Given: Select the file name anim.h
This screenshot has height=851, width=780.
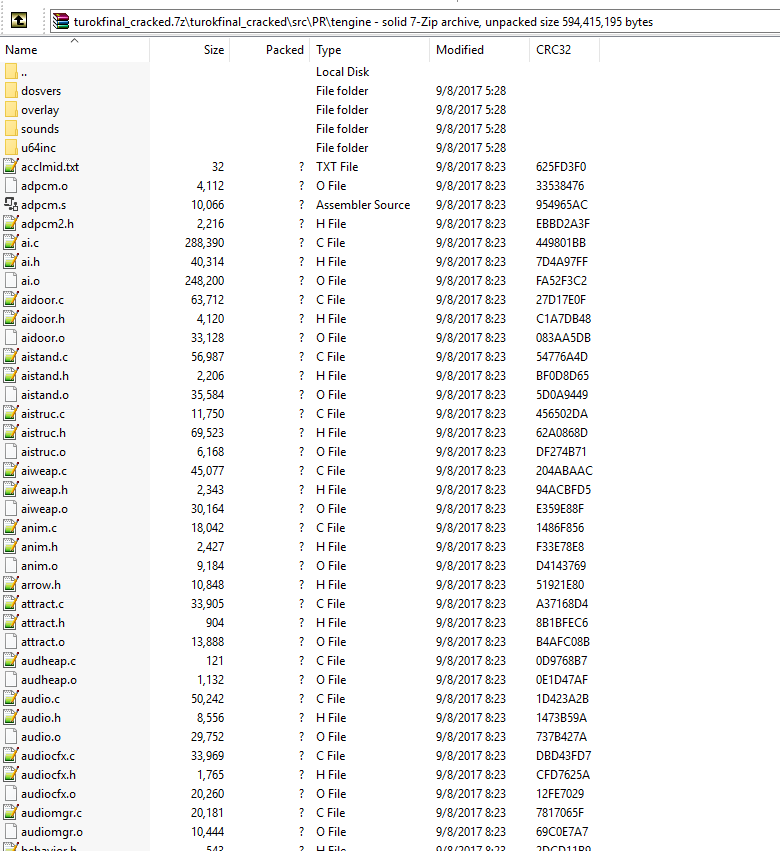Looking at the screenshot, I should click(39, 547).
